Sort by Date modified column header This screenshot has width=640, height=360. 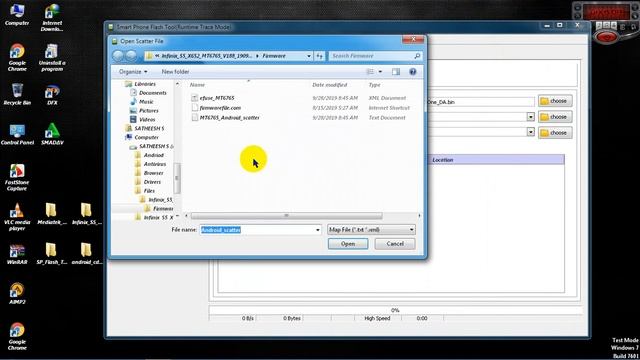(x=330, y=85)
